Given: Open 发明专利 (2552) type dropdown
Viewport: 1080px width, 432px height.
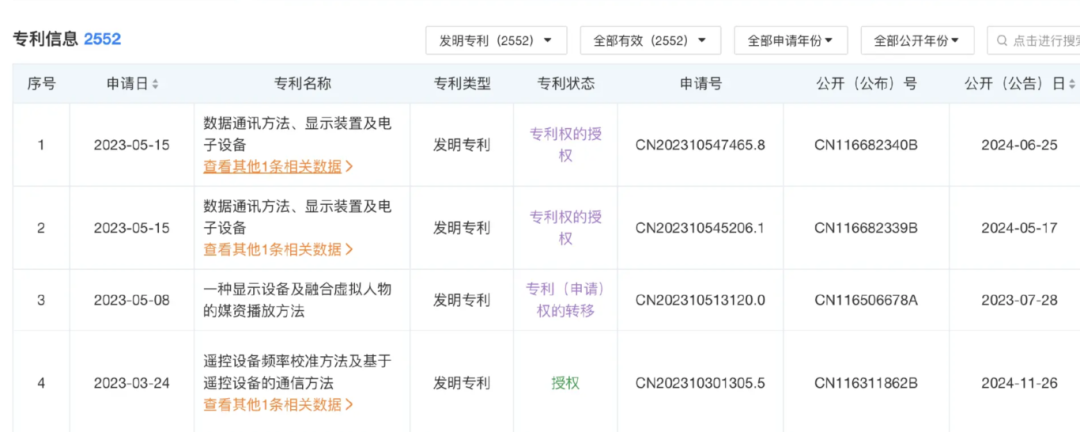Looking at the screenshot, I should point(496,41).
